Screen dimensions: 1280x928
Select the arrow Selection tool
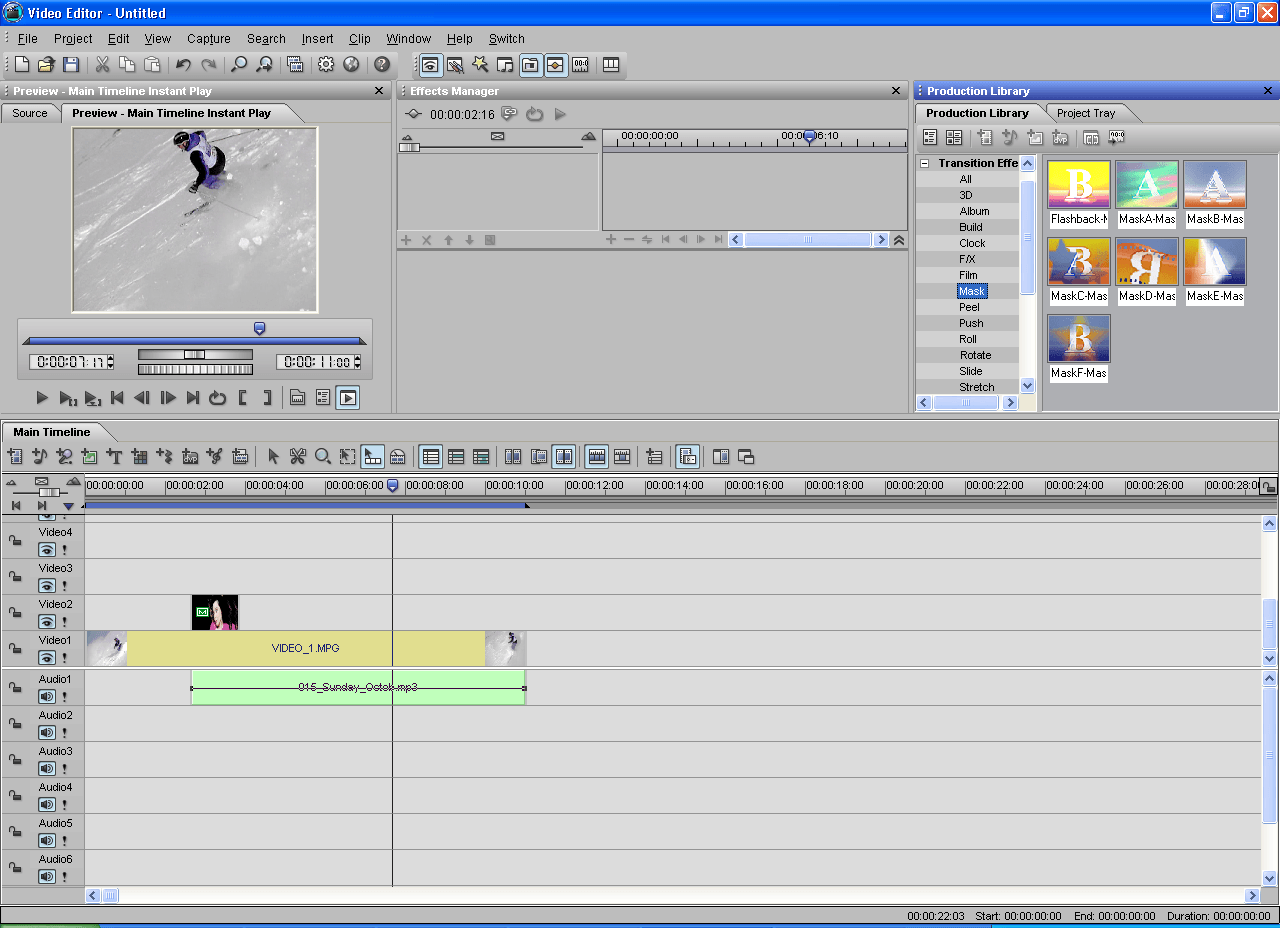(x=272, y=456)
